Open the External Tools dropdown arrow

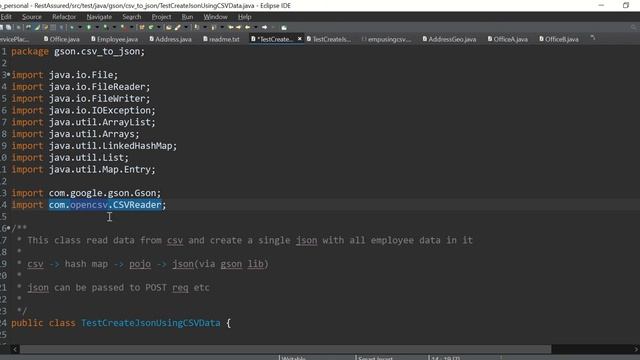point(132,27)
